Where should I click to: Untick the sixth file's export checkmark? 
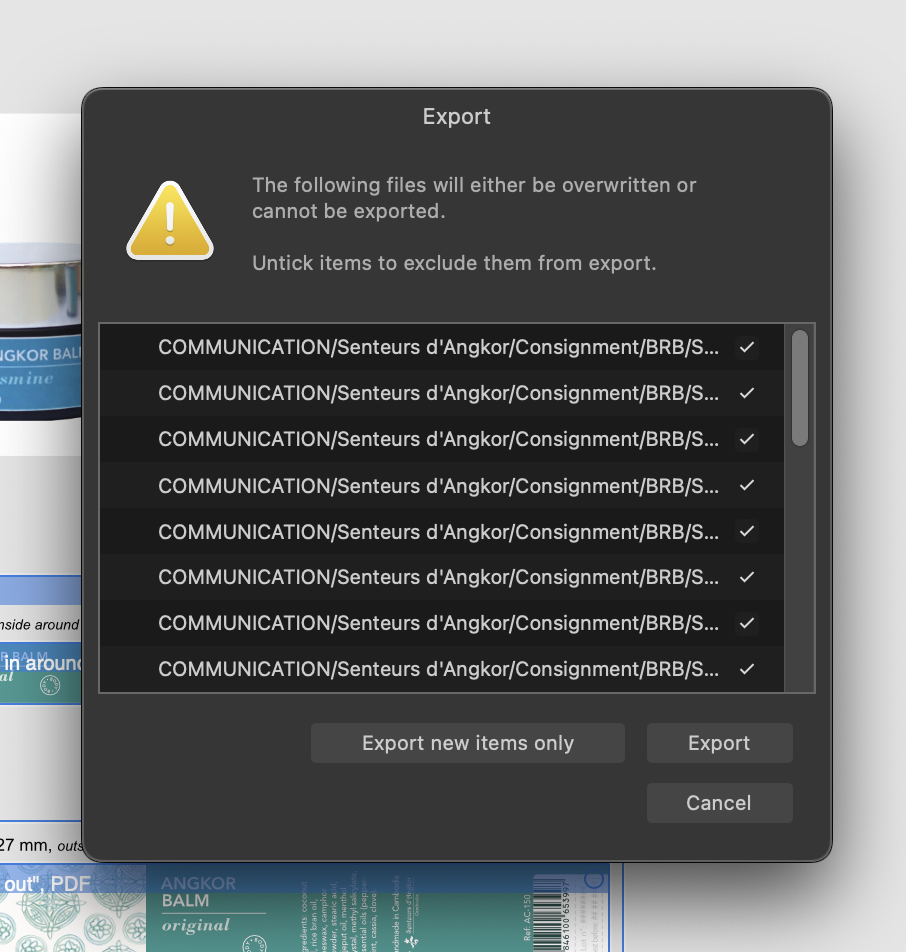(747, 577)
